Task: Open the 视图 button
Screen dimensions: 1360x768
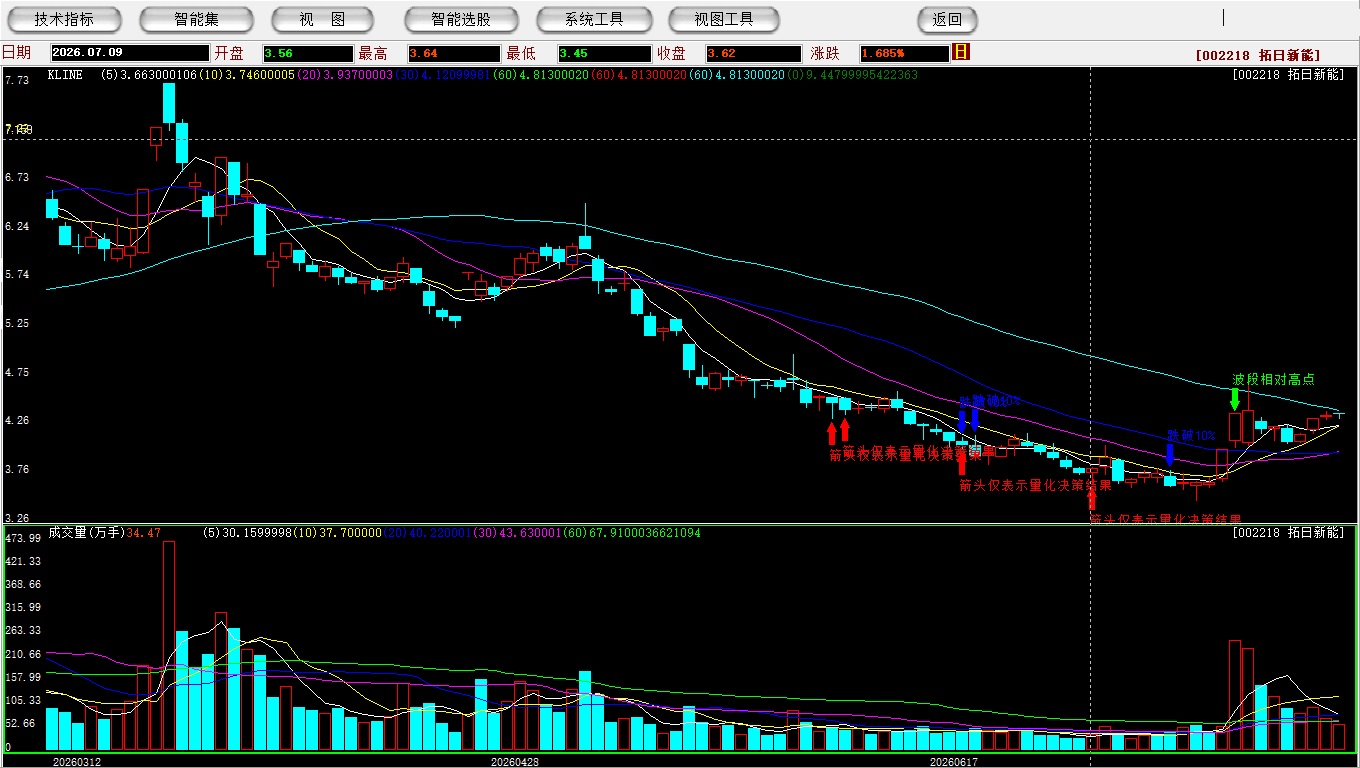Action: click(x=322, y=19)
